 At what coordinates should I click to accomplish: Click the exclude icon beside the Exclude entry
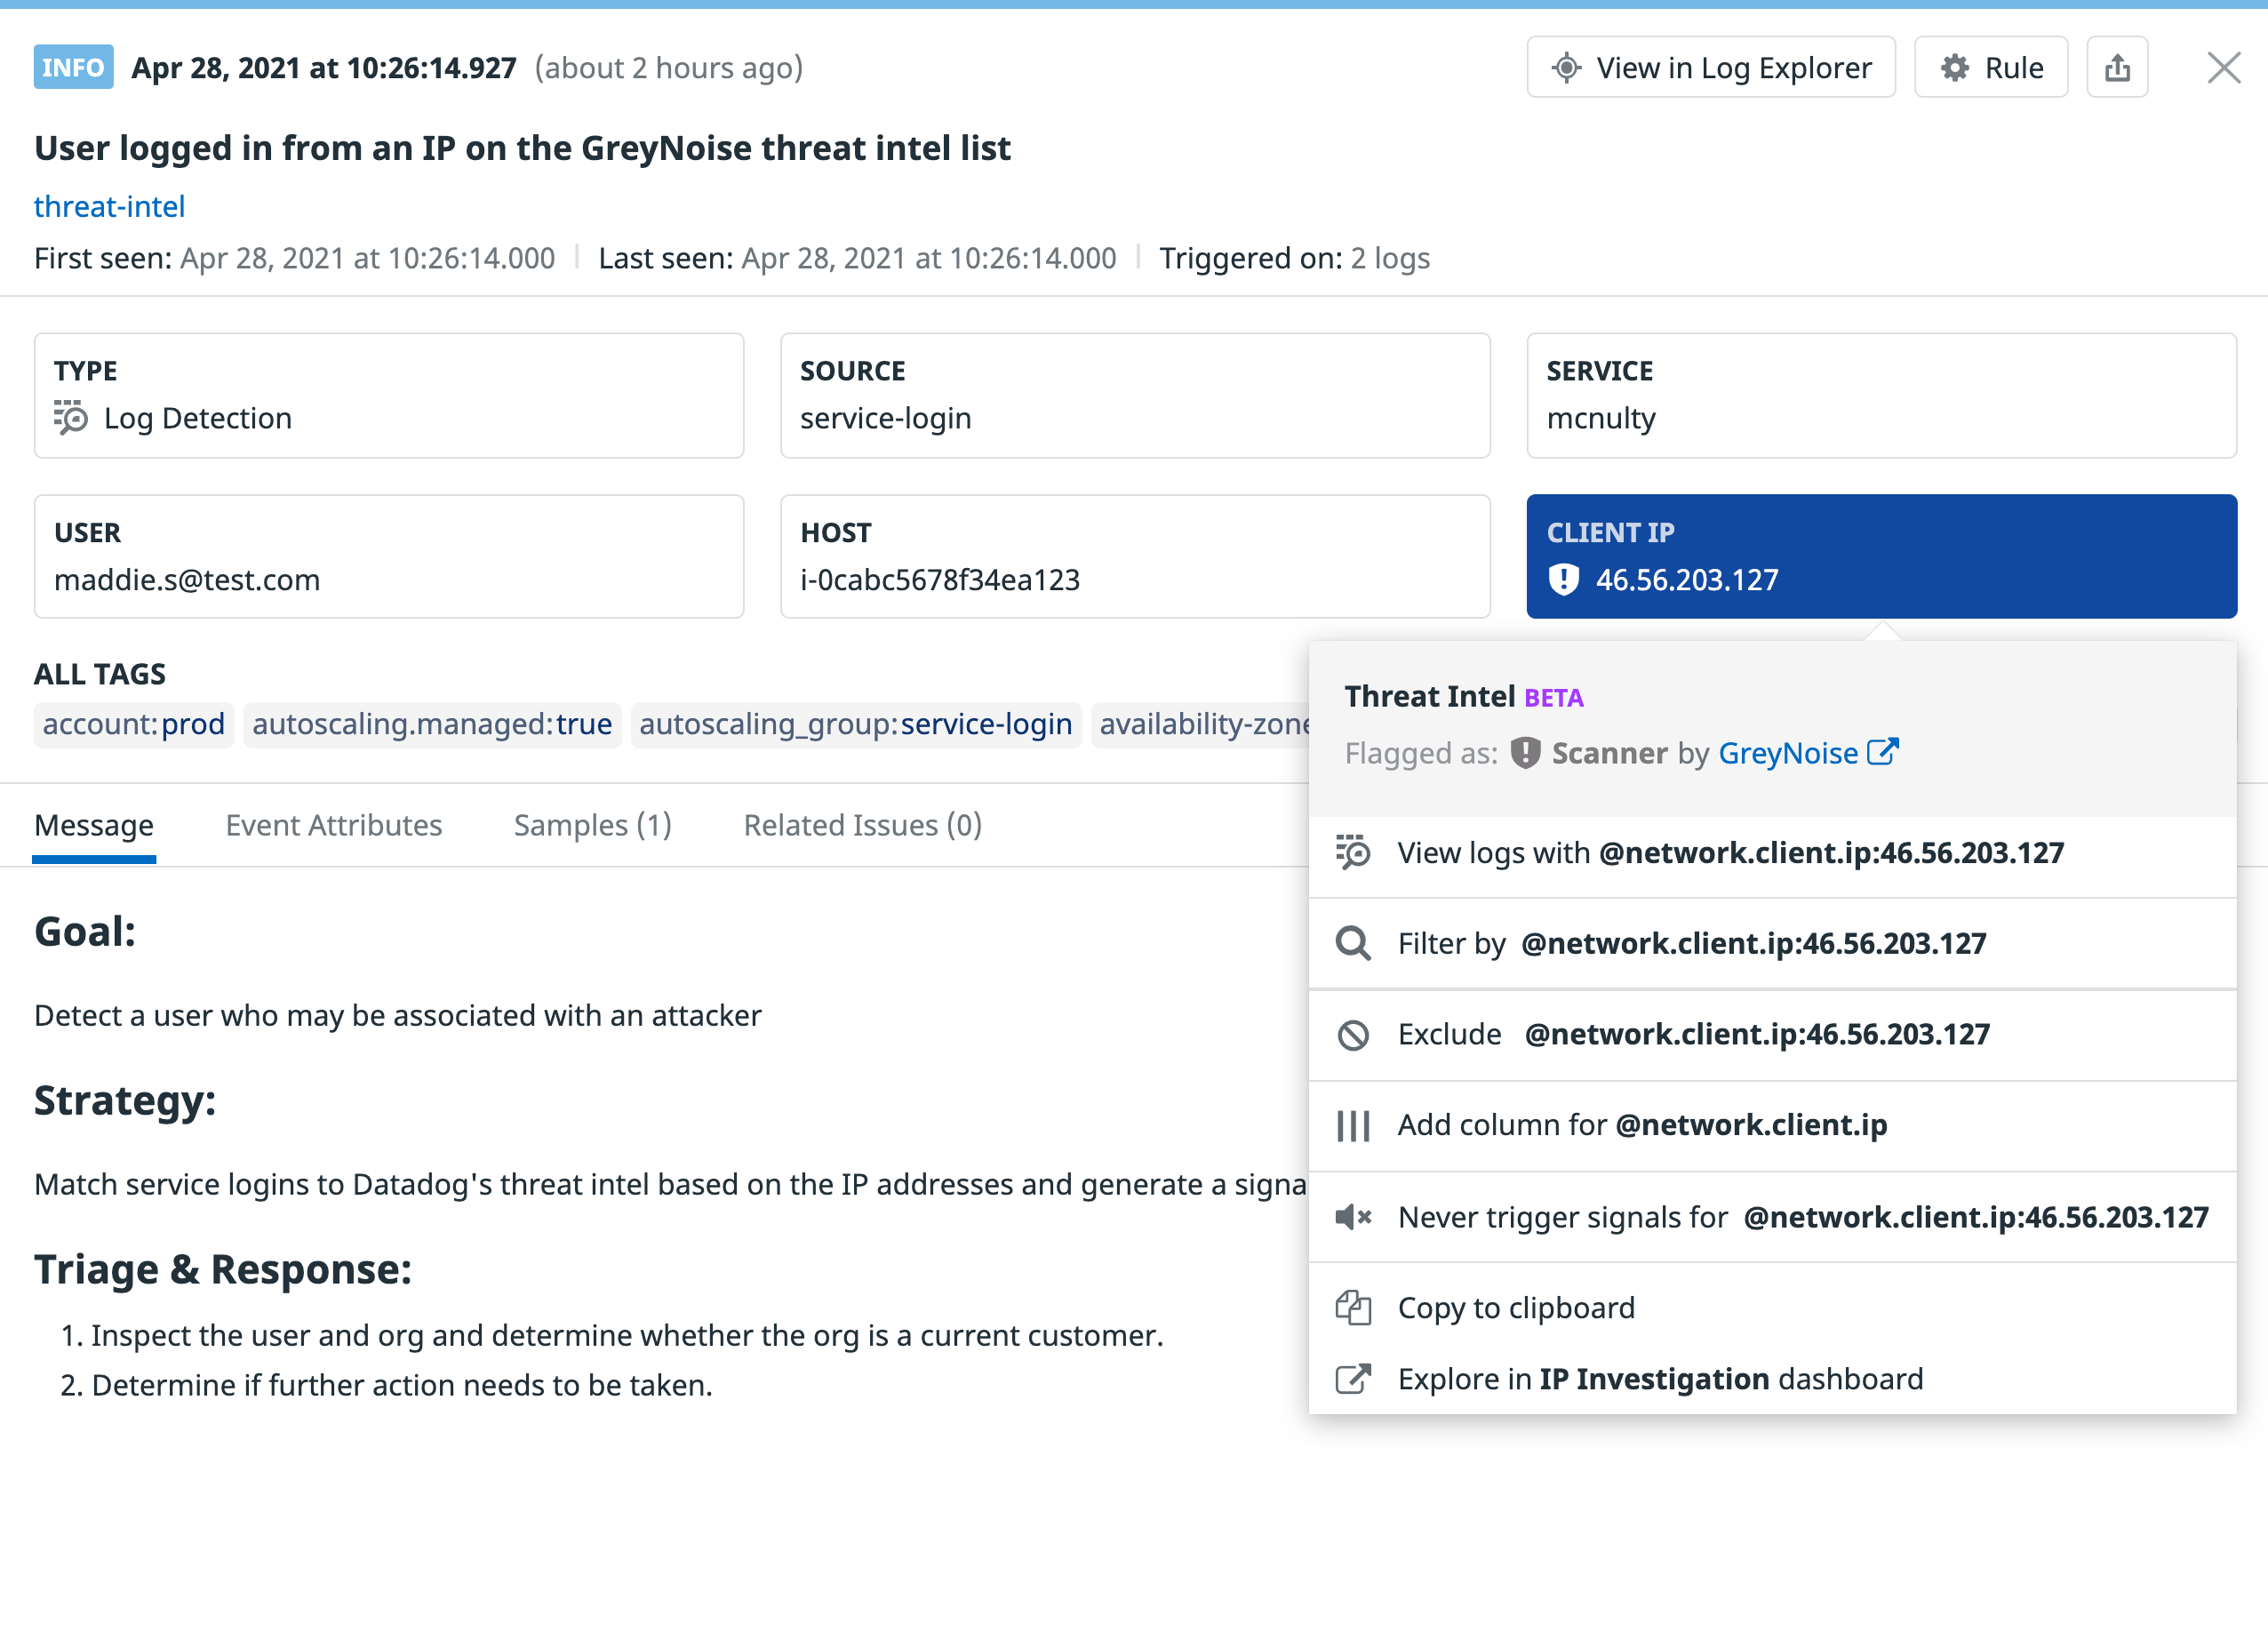pos(1353,1034)
